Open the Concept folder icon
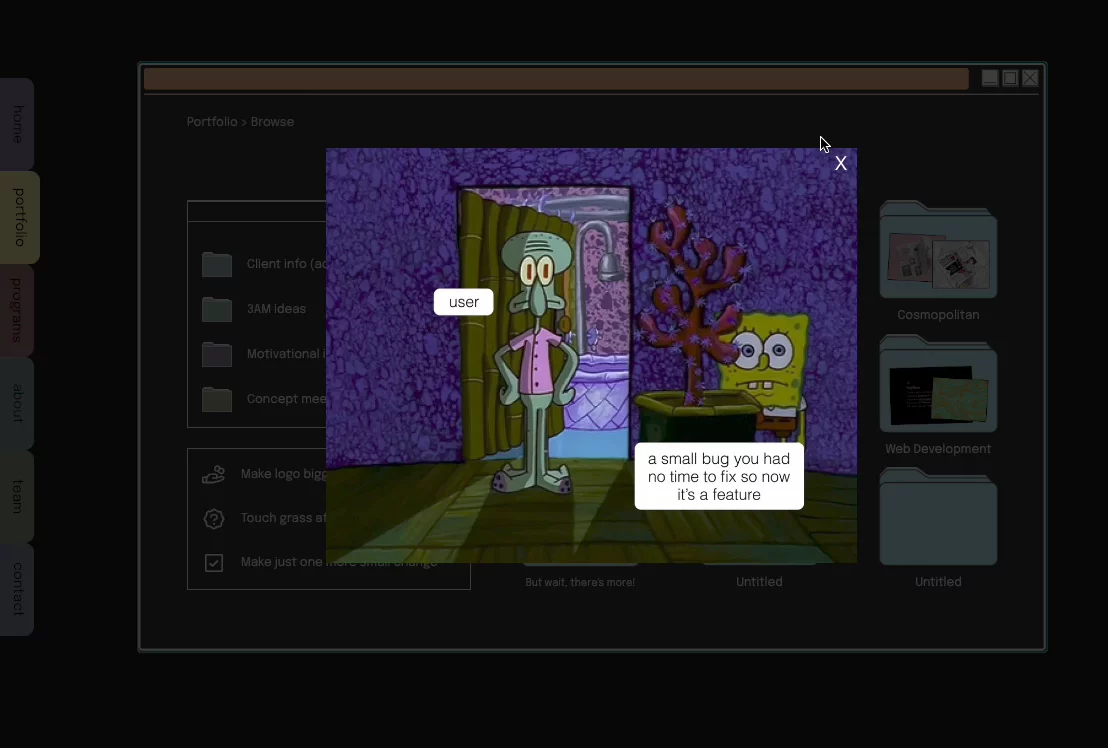 click(x=217, y=399)
